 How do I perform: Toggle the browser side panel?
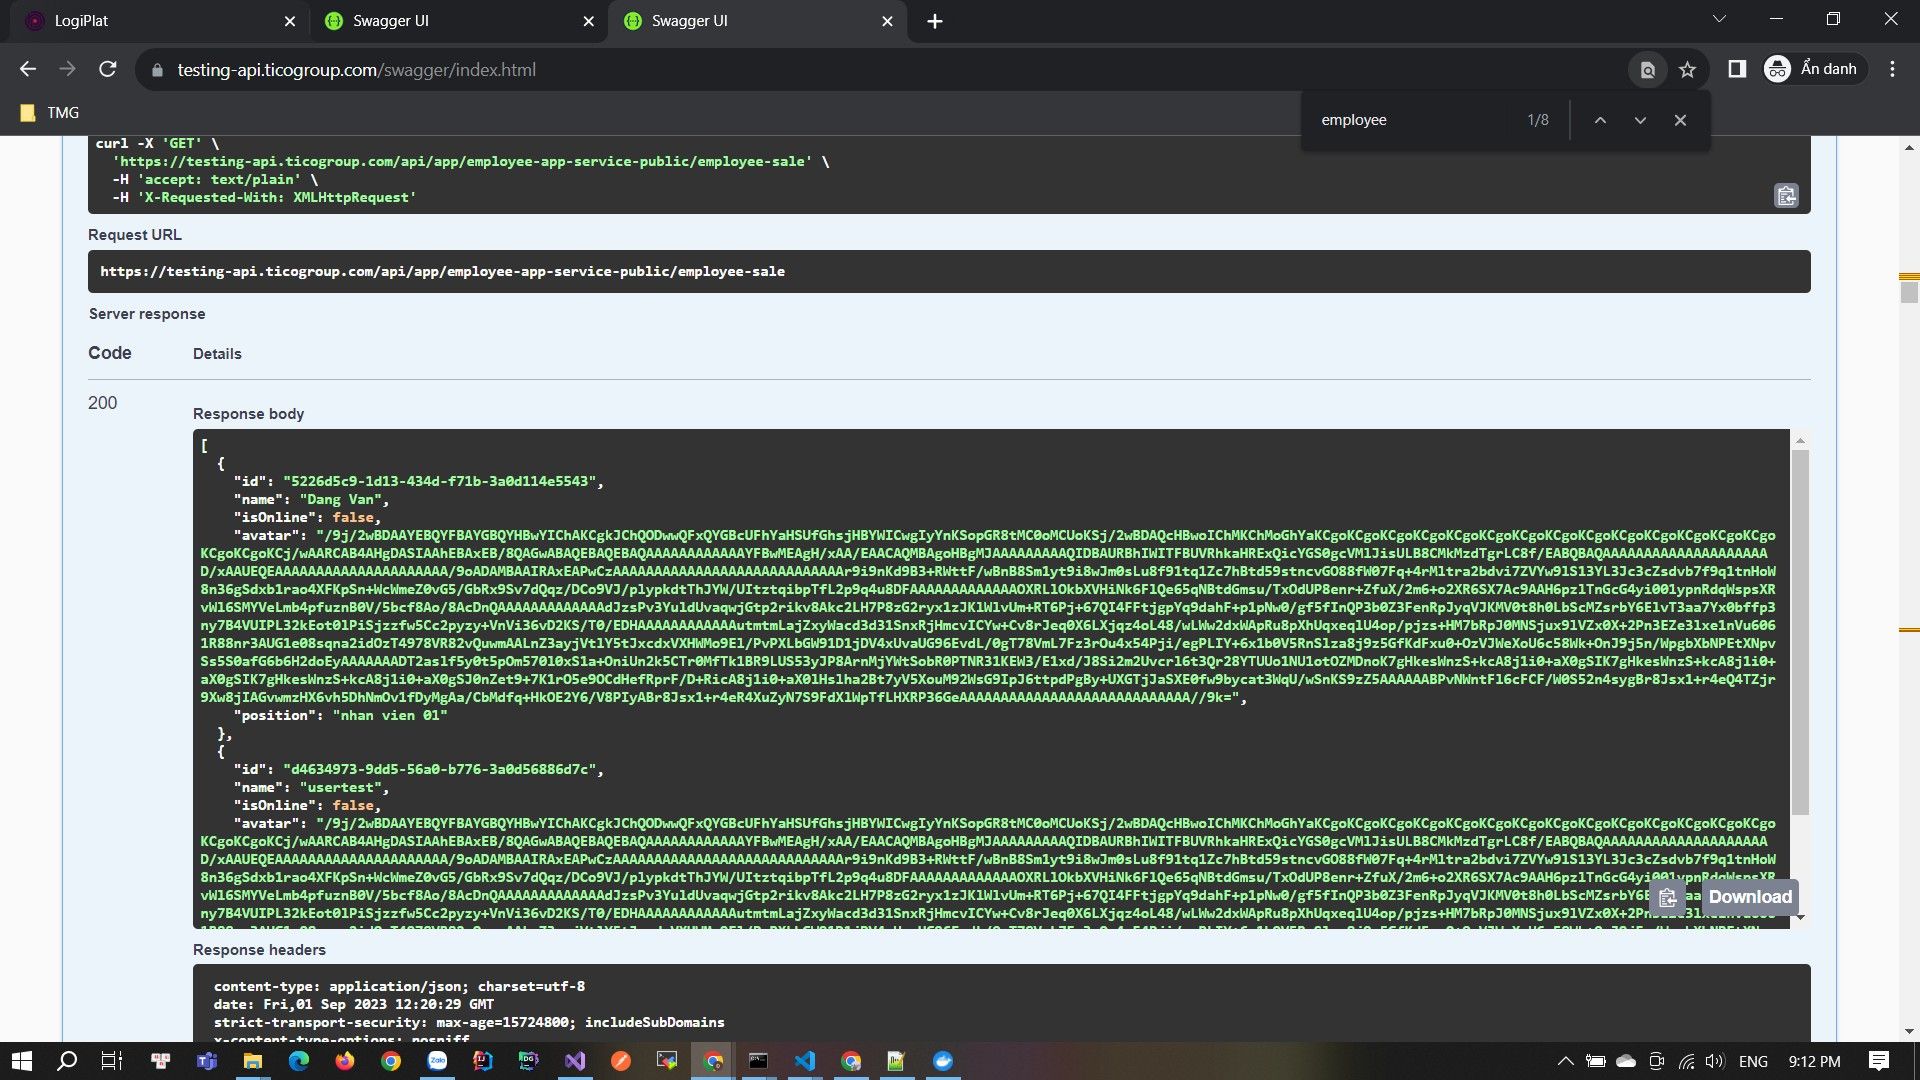[x=1737, y=69]
